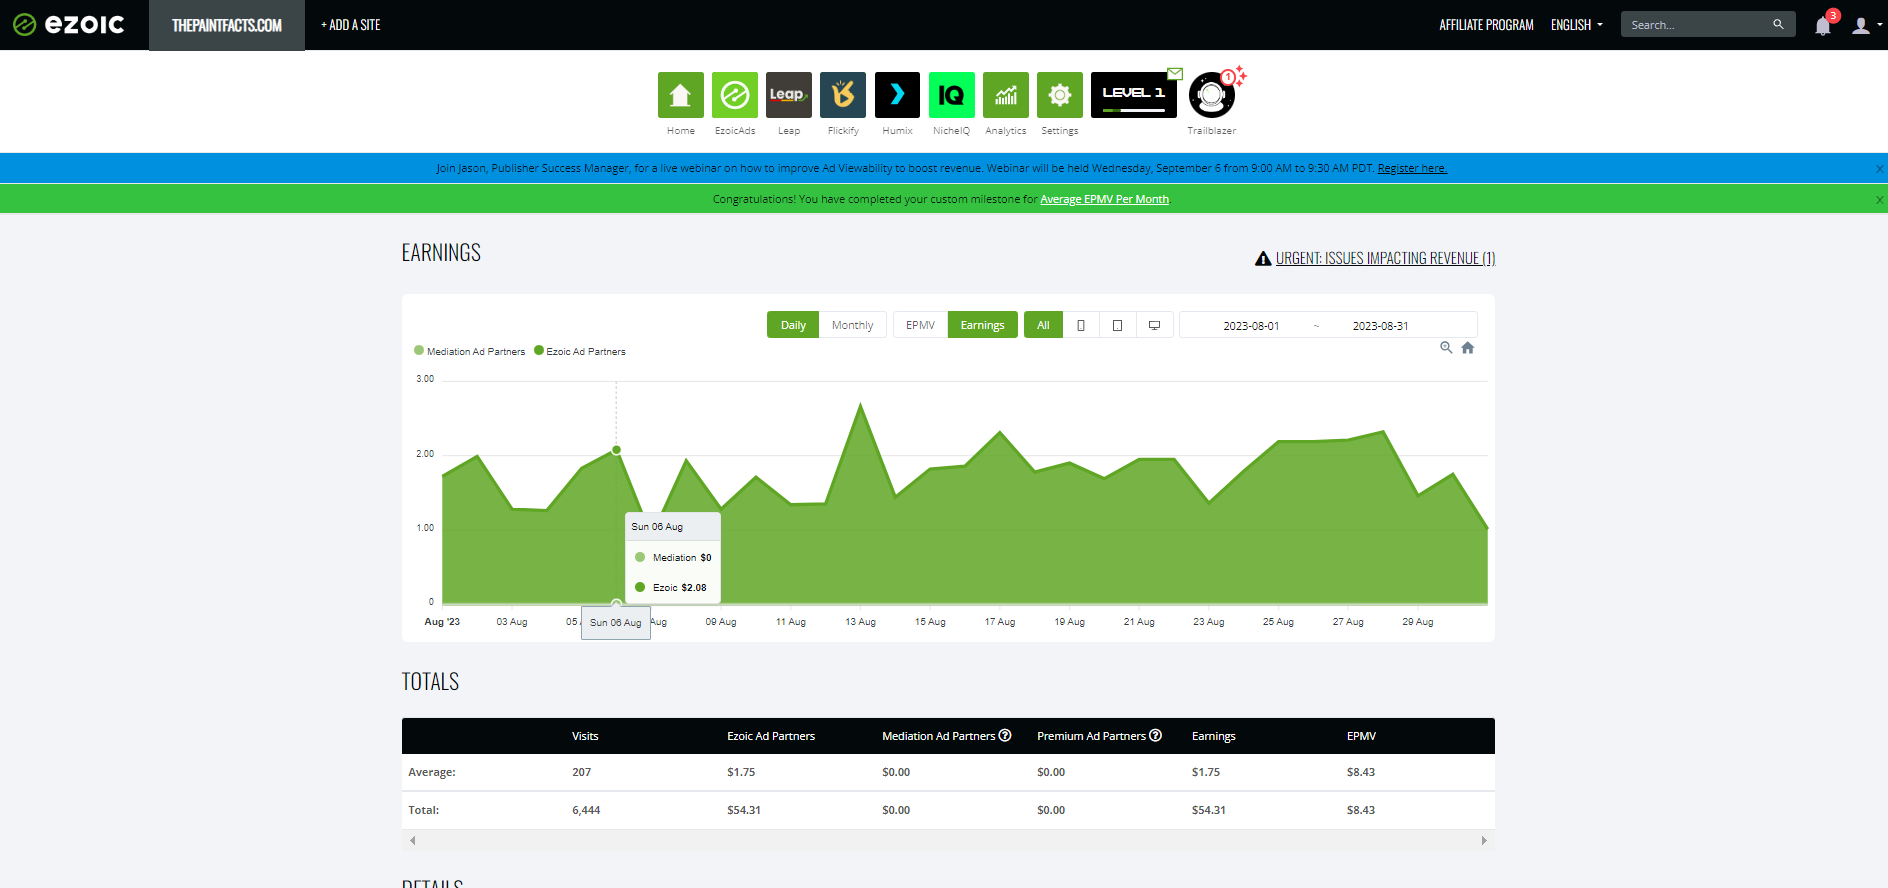The image size is (1888, 888).
Task: Show Earnings in the chart
Action: pos(982,325)
